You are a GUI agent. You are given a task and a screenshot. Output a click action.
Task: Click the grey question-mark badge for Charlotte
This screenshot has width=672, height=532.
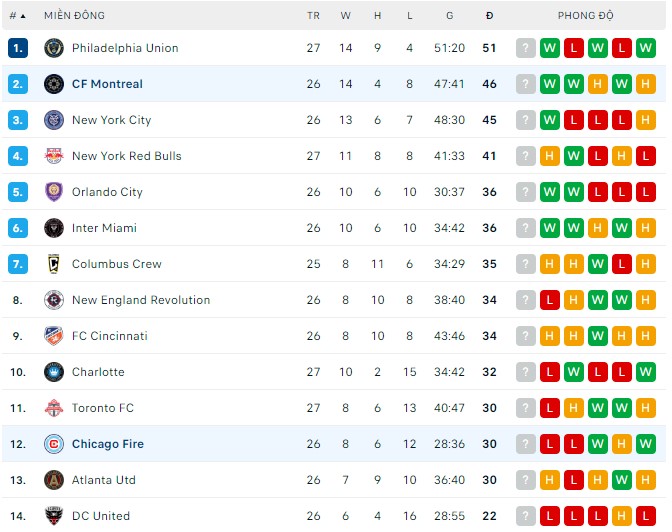(x=526, y=372)
